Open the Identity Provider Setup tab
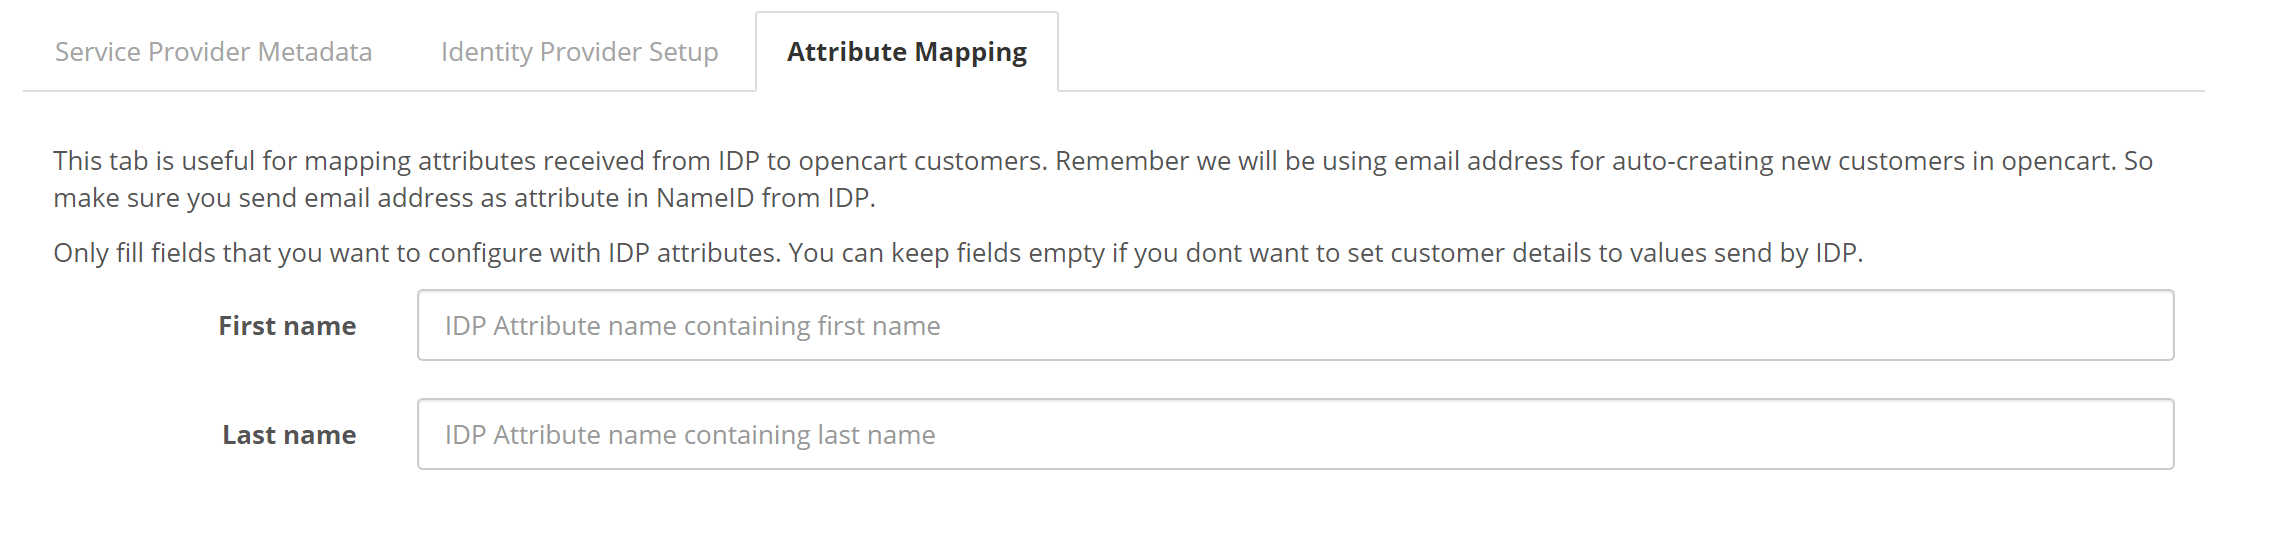2271x542 pixels. tap(579, 52)
